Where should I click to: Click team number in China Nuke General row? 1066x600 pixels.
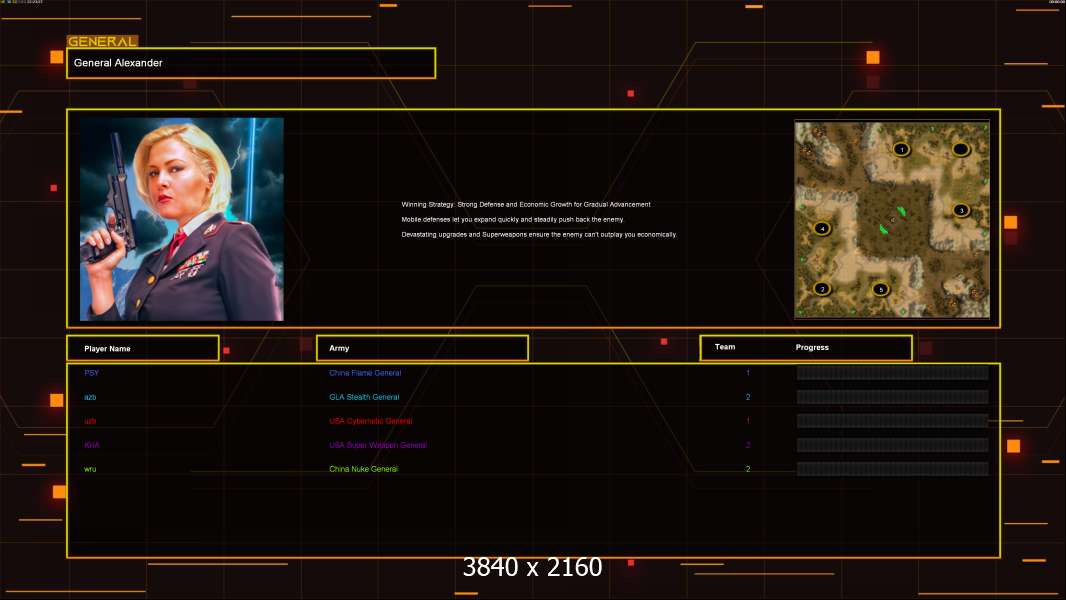pyautogui.click(x=748, y=469)
